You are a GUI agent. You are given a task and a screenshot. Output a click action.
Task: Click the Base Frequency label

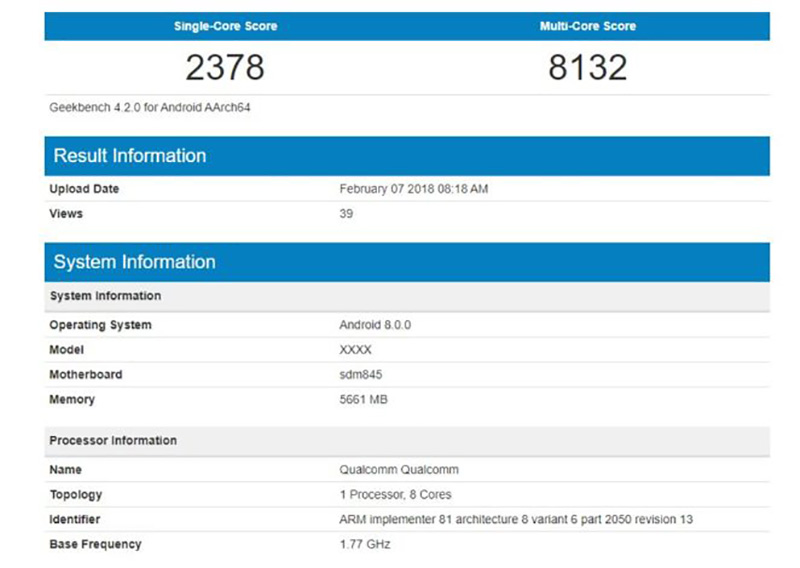(95, 544)
